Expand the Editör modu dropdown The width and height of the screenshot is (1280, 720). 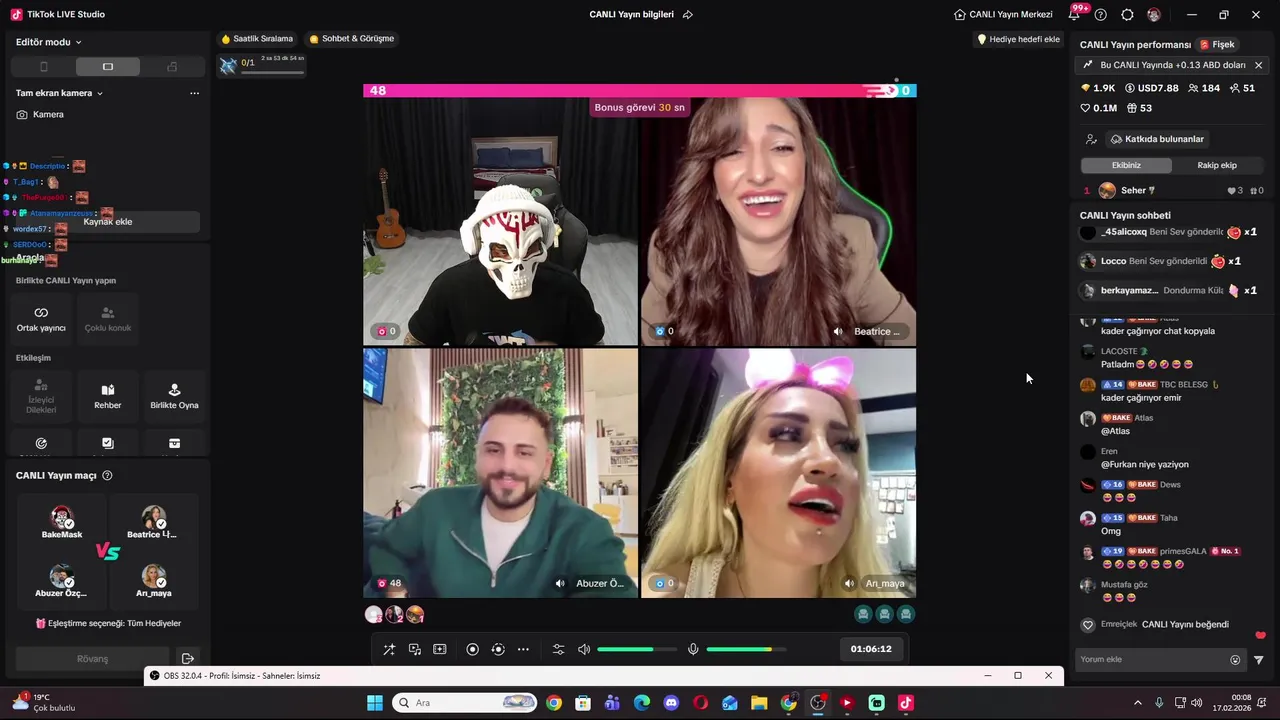[x=49, y=42]
